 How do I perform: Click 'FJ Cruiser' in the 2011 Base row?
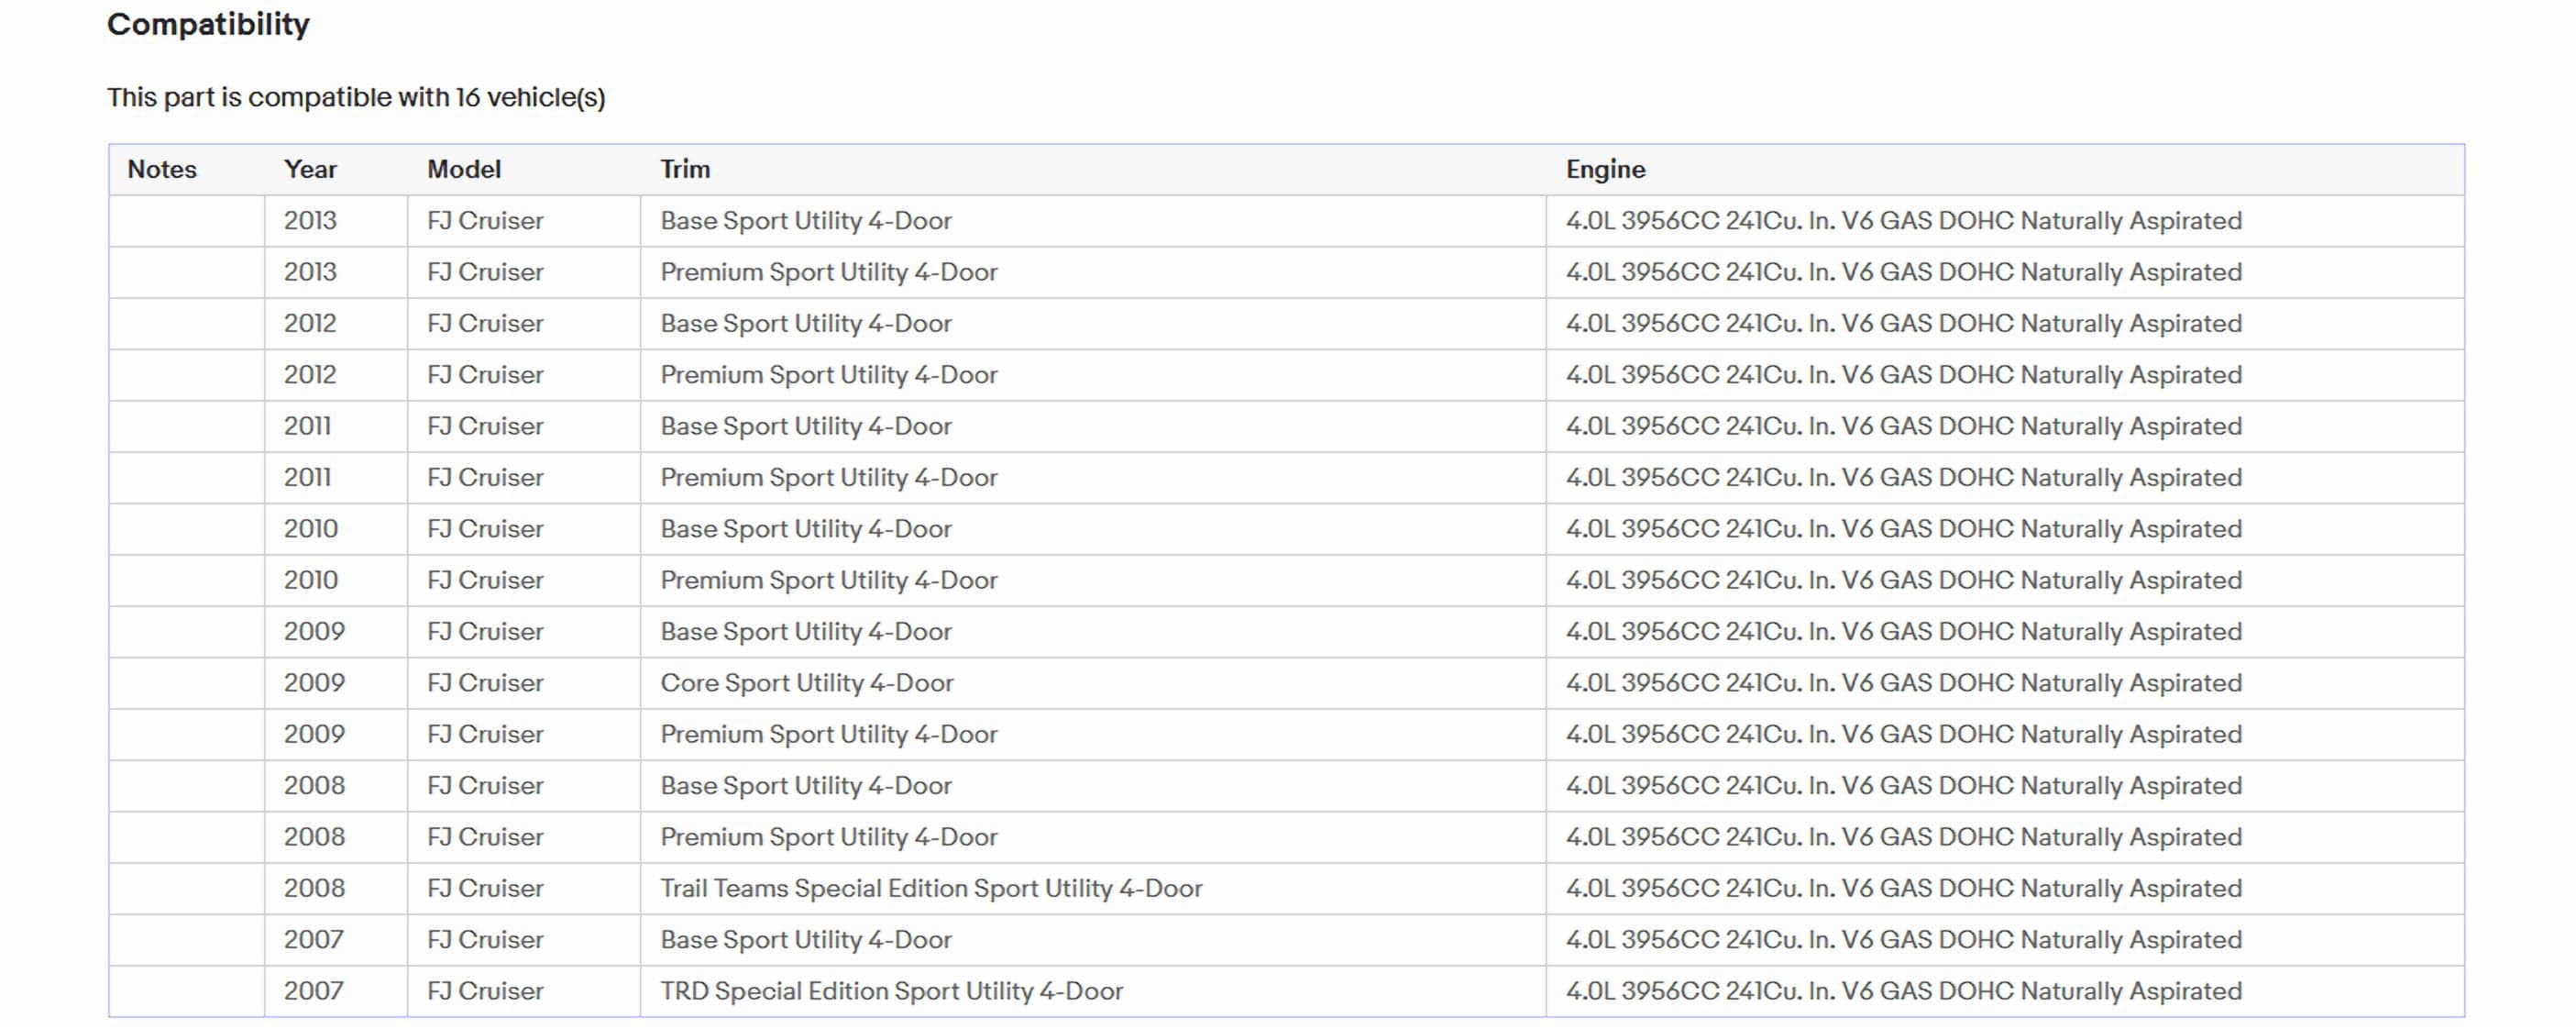coord(485,426)
